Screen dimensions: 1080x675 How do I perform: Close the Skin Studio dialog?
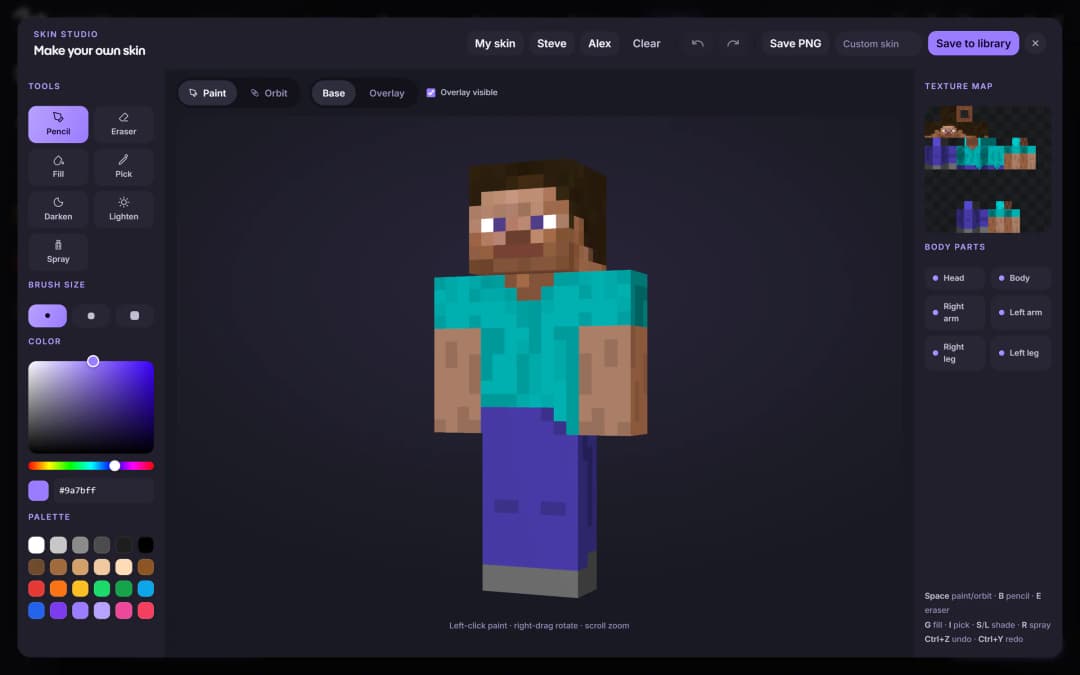point(1035,43)
